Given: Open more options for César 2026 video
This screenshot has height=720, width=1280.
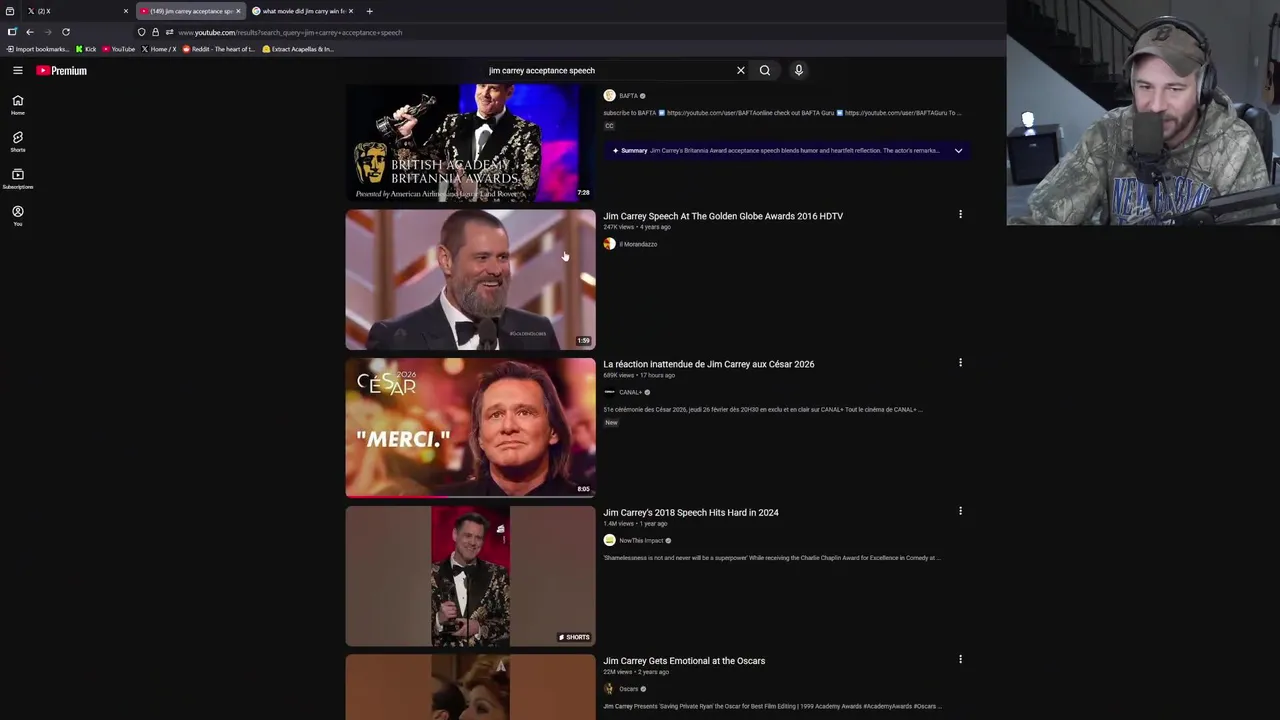Looking at the screenshot, I should pyautogui.click(x=960, y=362).
